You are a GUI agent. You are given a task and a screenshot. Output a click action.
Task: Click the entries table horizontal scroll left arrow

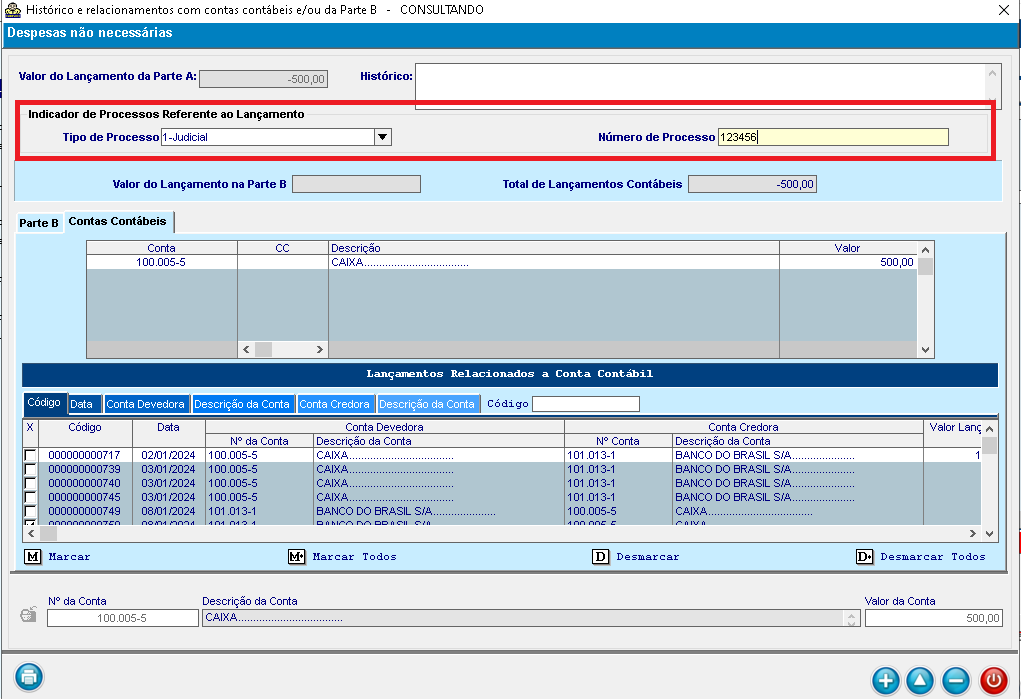point(31,533)
